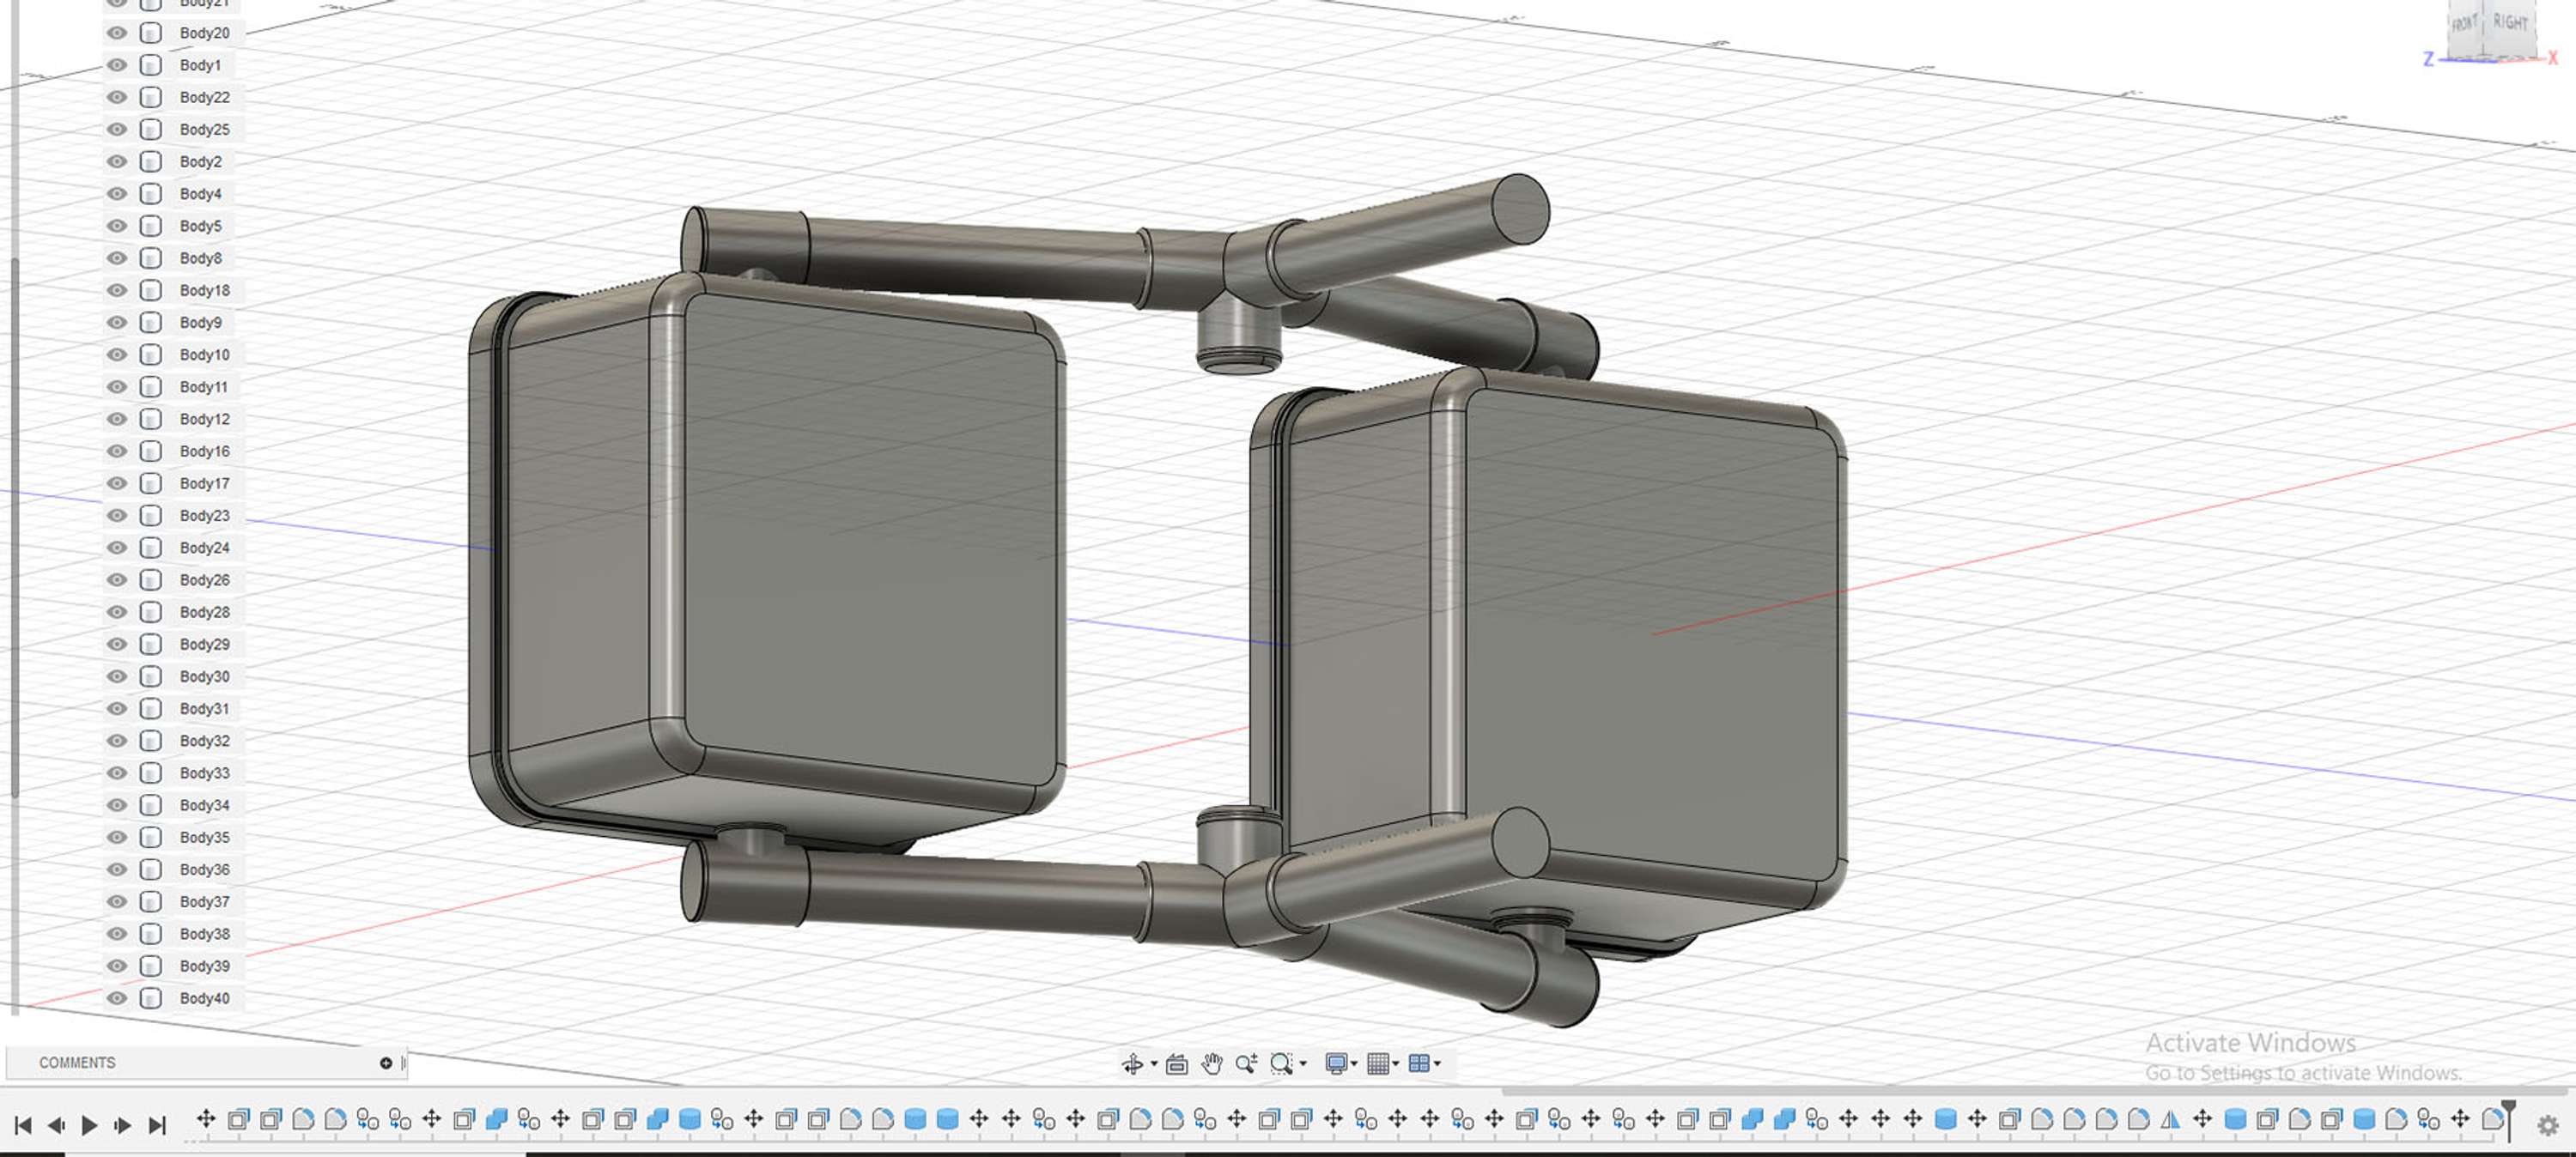Select Body32 in the bodies list
Image resolution: width=2576 pixels, height=1157 pixels.
(x=204, y=741)
